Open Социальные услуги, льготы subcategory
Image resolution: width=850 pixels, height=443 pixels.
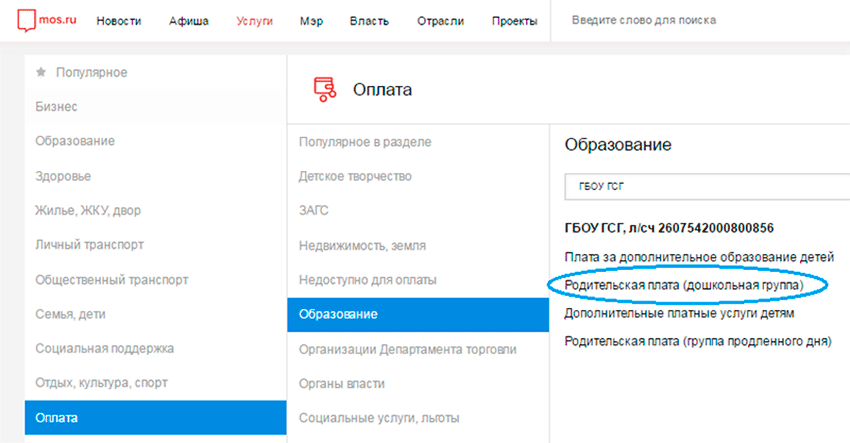click(x=379, y=418)
